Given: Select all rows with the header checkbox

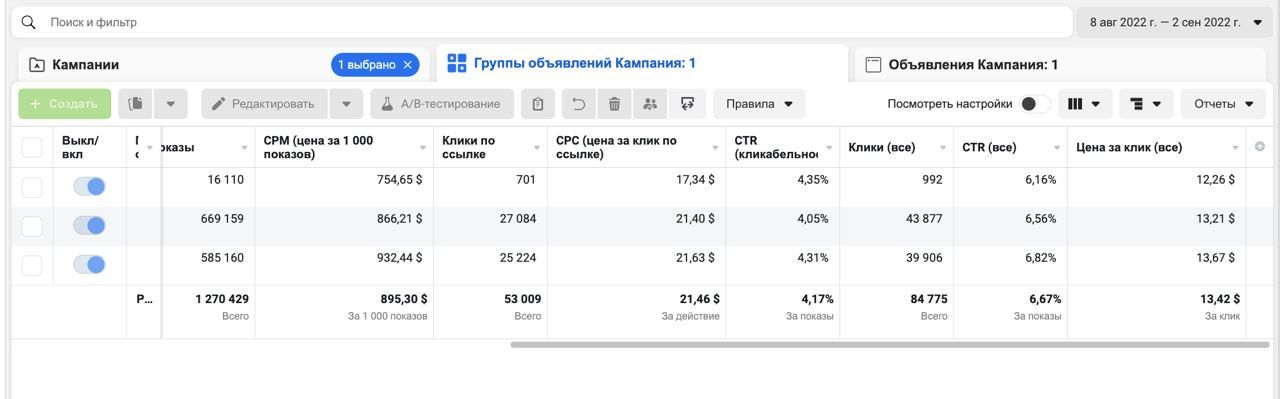Looking at the screenshot, I should coord(32,147).
